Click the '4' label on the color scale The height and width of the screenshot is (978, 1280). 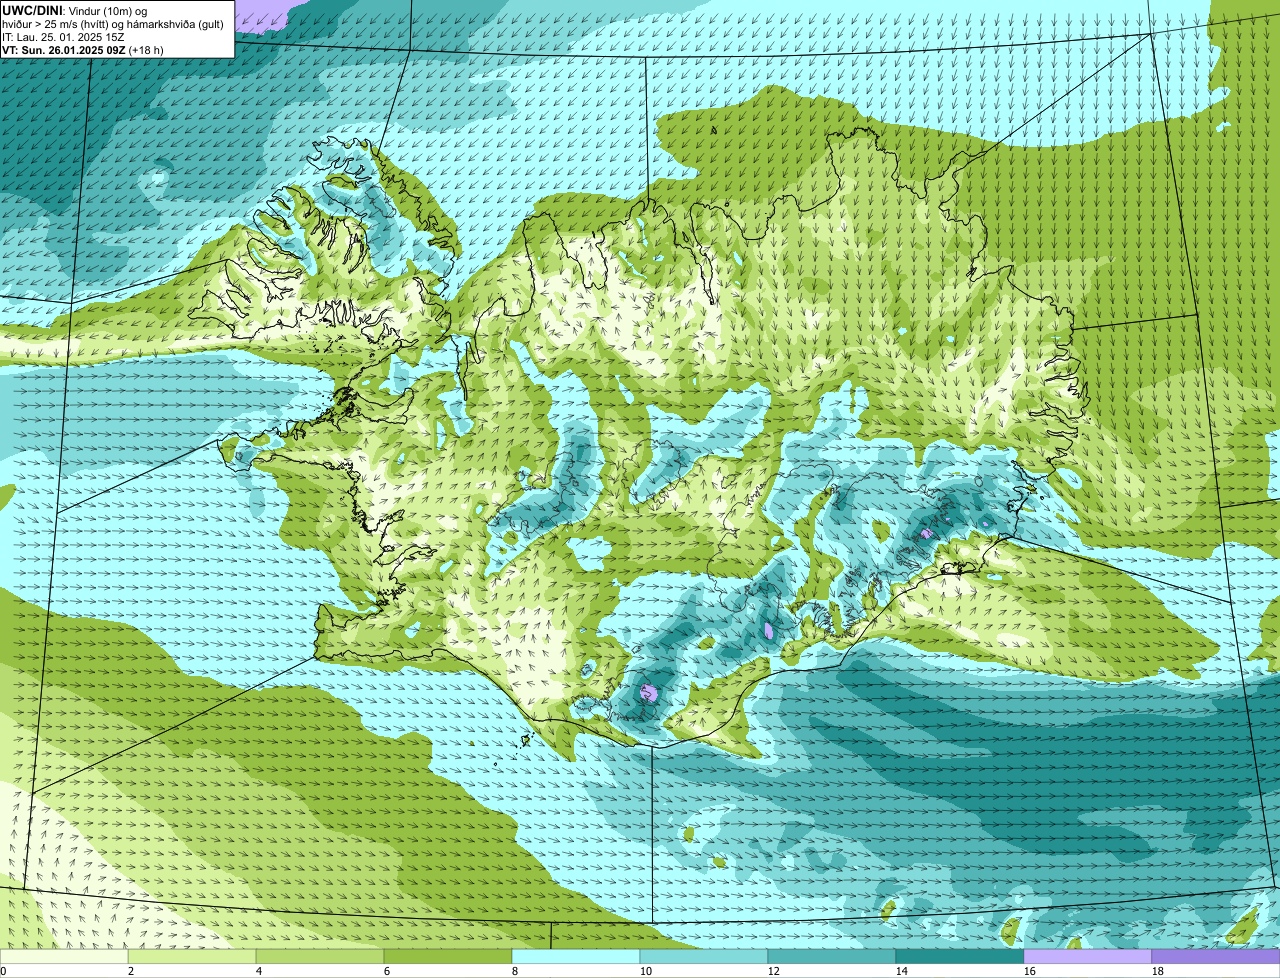259,971
